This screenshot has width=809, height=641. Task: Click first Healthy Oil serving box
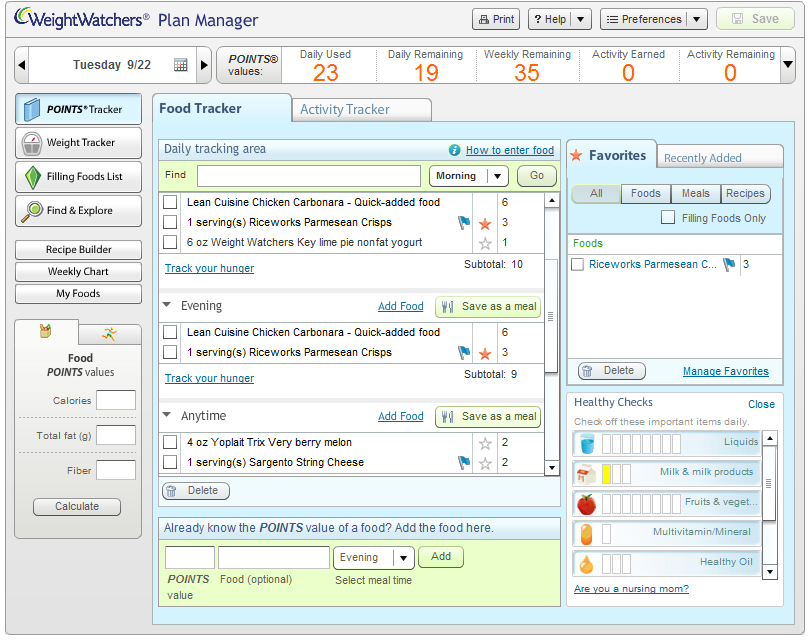point(607,564)
